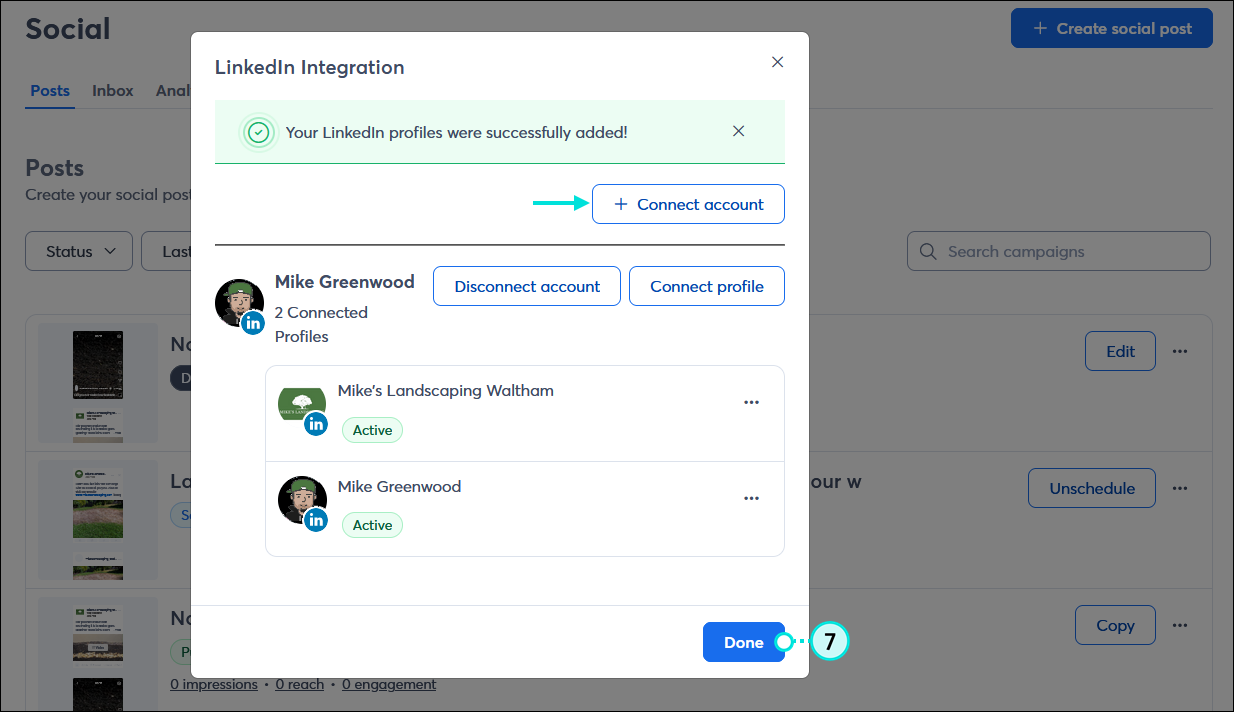Open options for Mike Greenwood profile row
The width and height of the screenshot is (1234, 712).
point(751,499)
